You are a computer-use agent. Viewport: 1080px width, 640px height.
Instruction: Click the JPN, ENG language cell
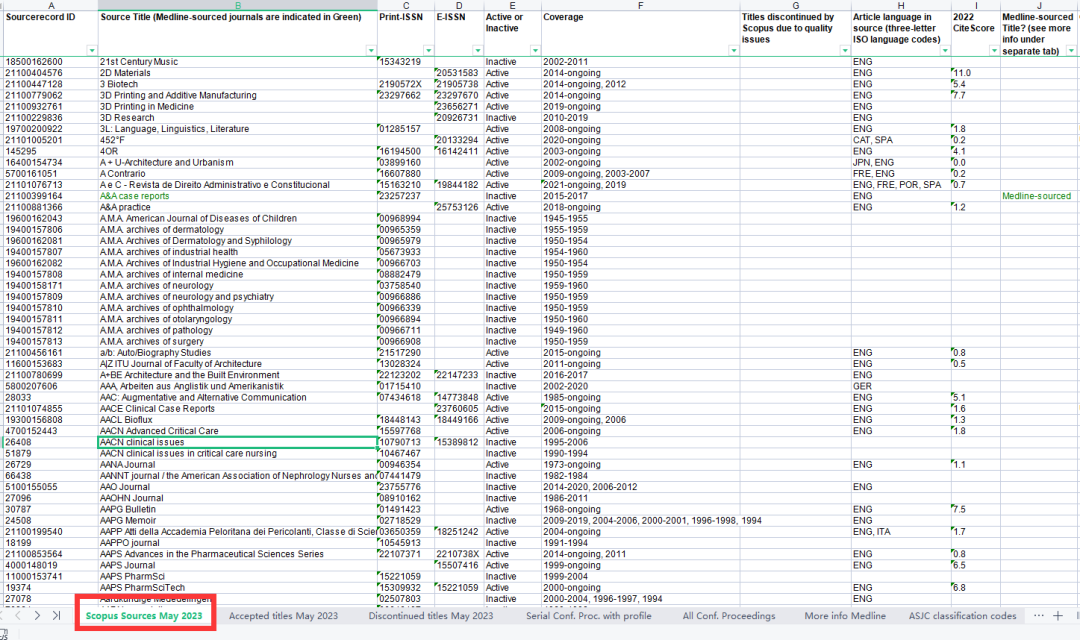pyautogui.click(x=901, y=163)
